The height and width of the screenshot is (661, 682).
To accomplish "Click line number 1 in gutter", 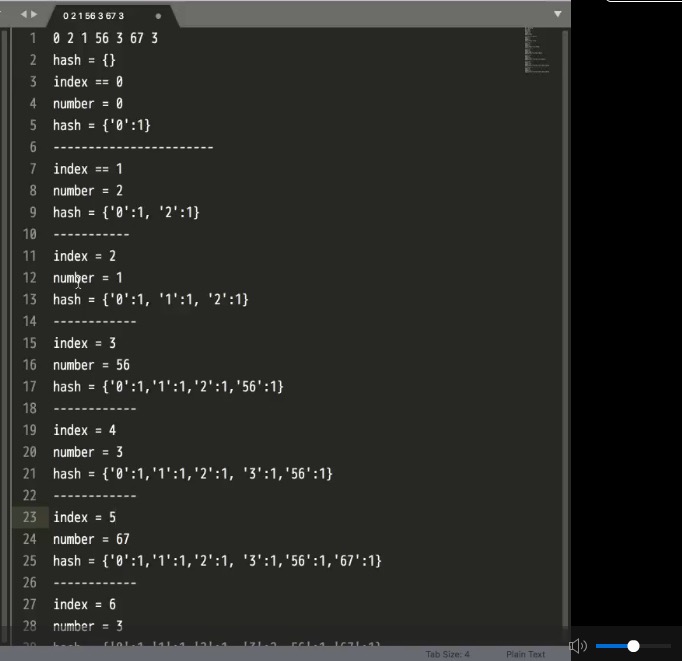I will [x=33, y=38].
